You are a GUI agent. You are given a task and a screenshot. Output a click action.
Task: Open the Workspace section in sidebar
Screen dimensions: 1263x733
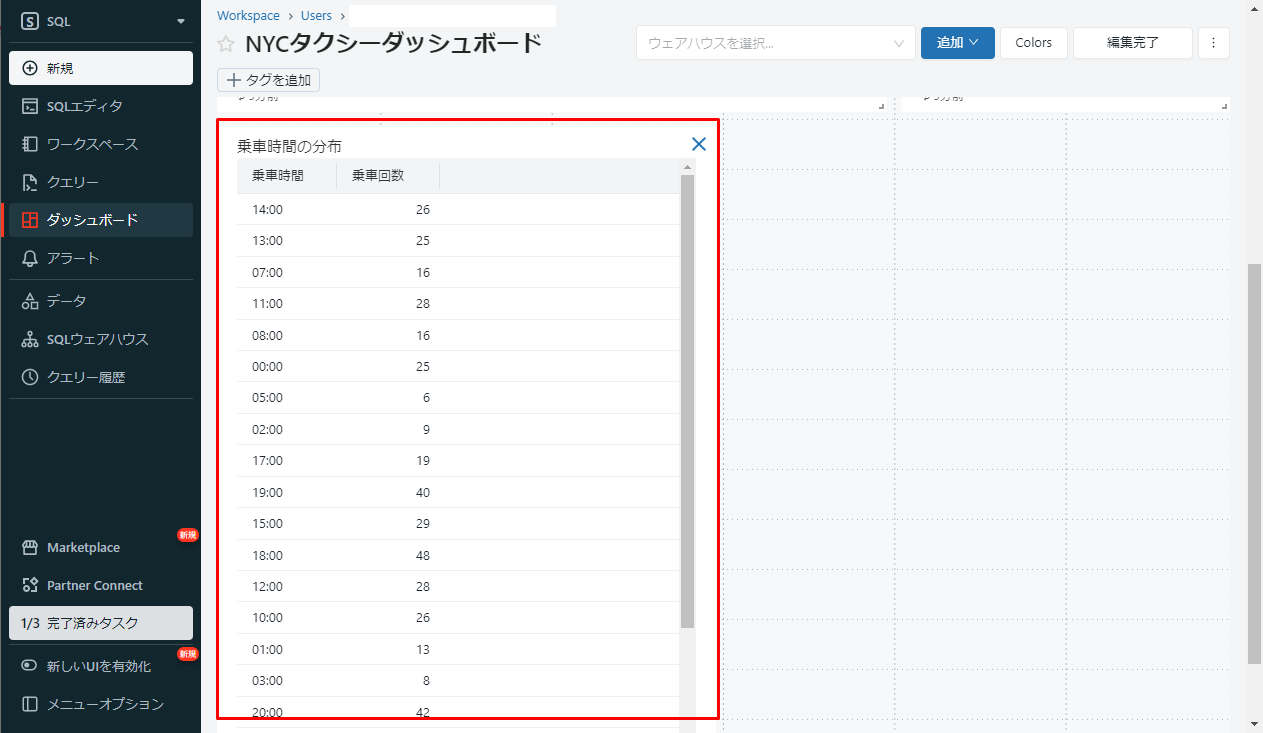pos(92,144)
